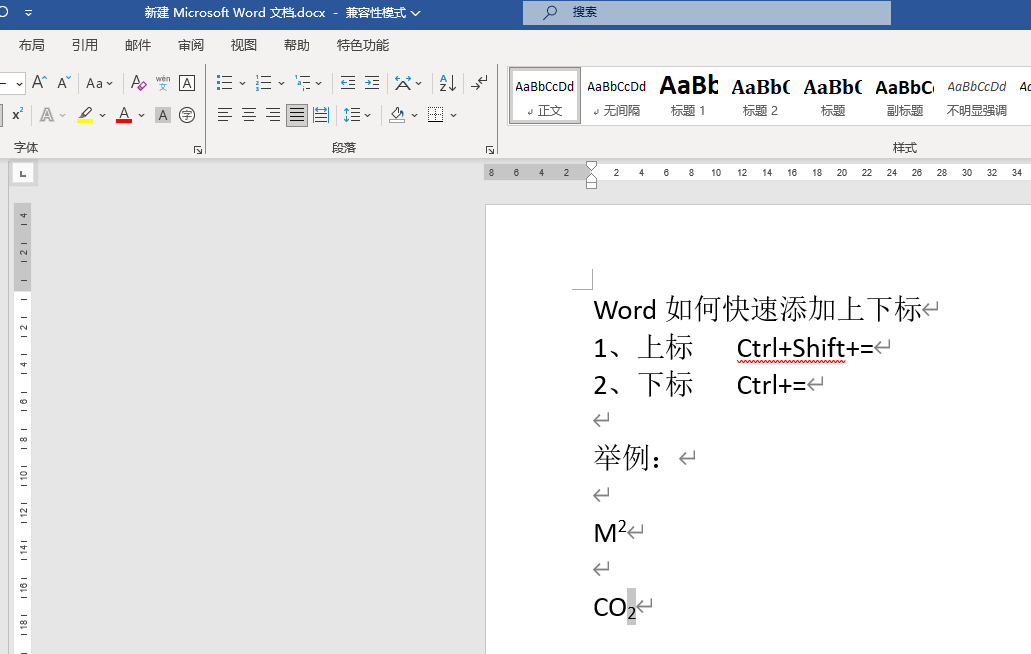Apply the 标题 2 style
This screenshot has height=654, width=1031.
761,96
